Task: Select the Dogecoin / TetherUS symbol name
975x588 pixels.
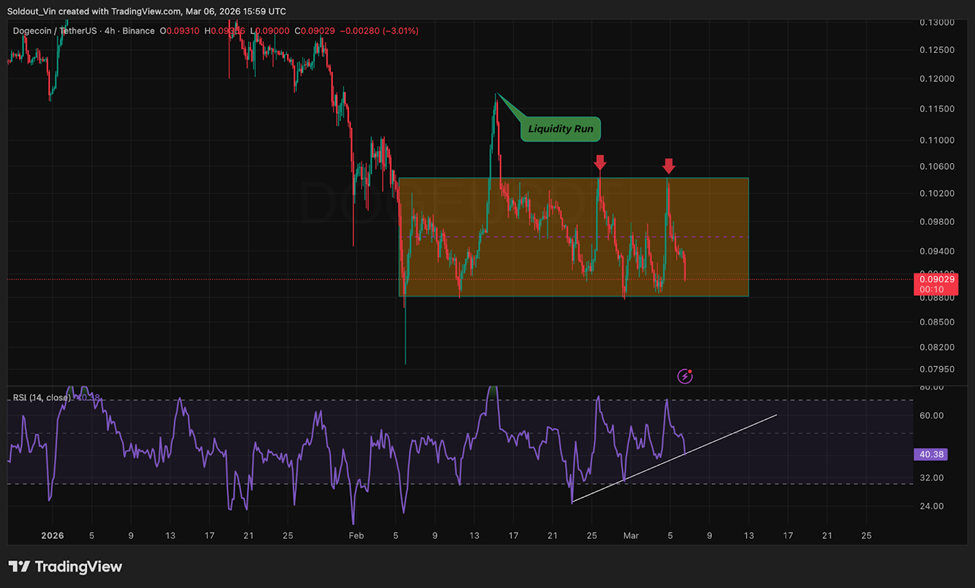Action: [x=53, y=31]
